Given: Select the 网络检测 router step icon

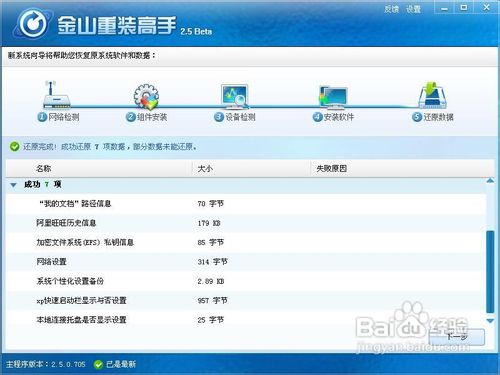Looking at the screenshot, I should [x=56, y=95].
